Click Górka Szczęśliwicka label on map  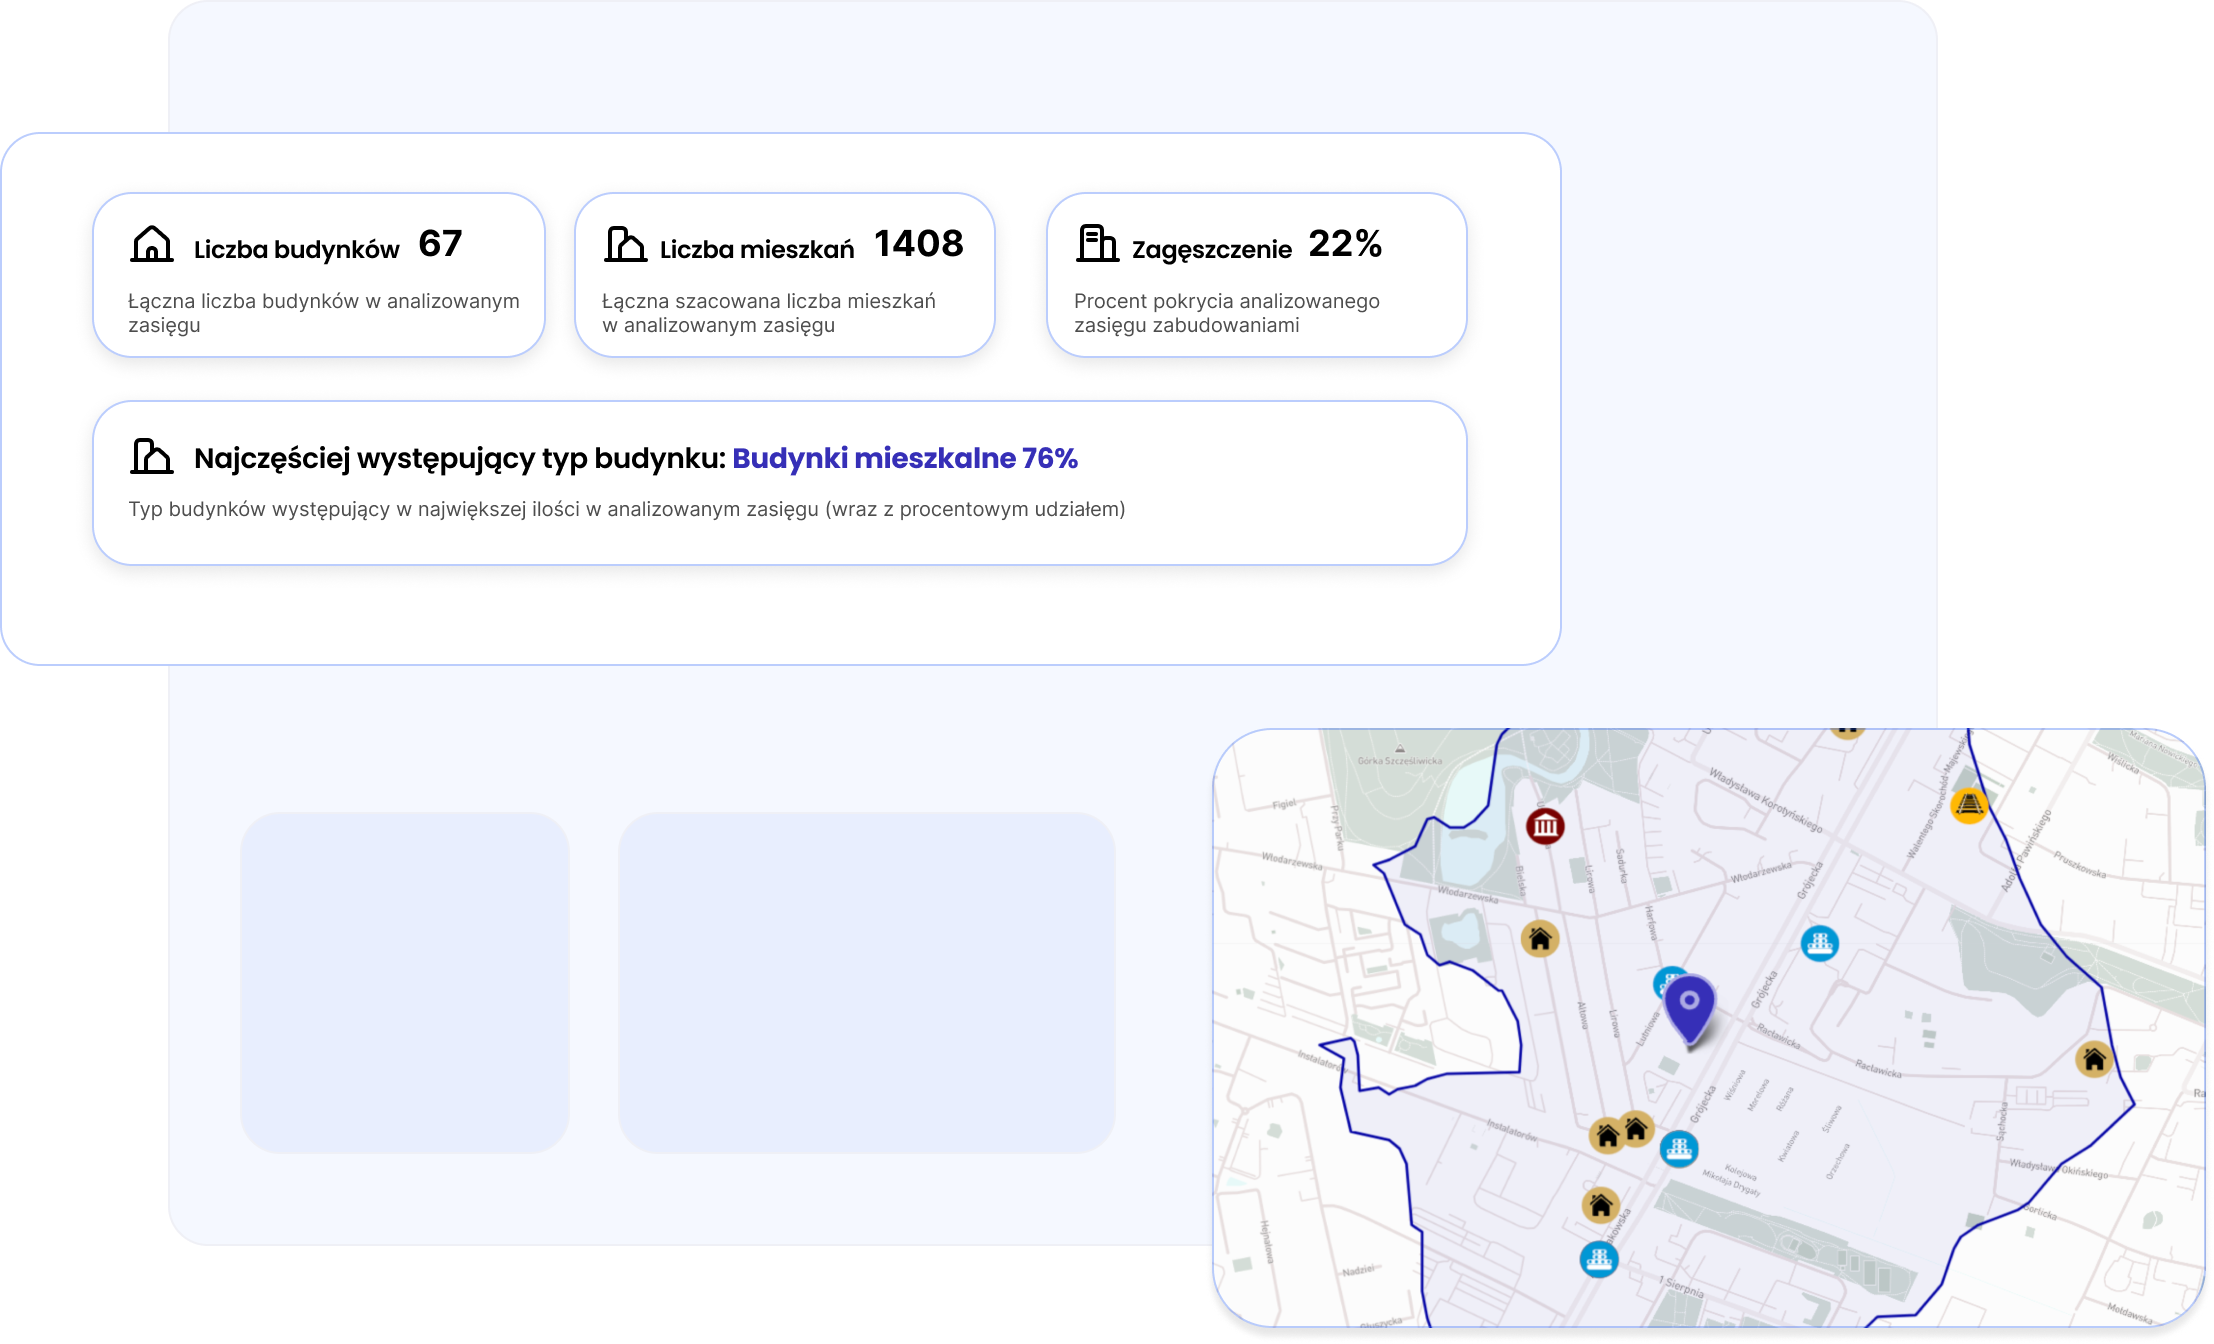click(x=1400, y=761)
